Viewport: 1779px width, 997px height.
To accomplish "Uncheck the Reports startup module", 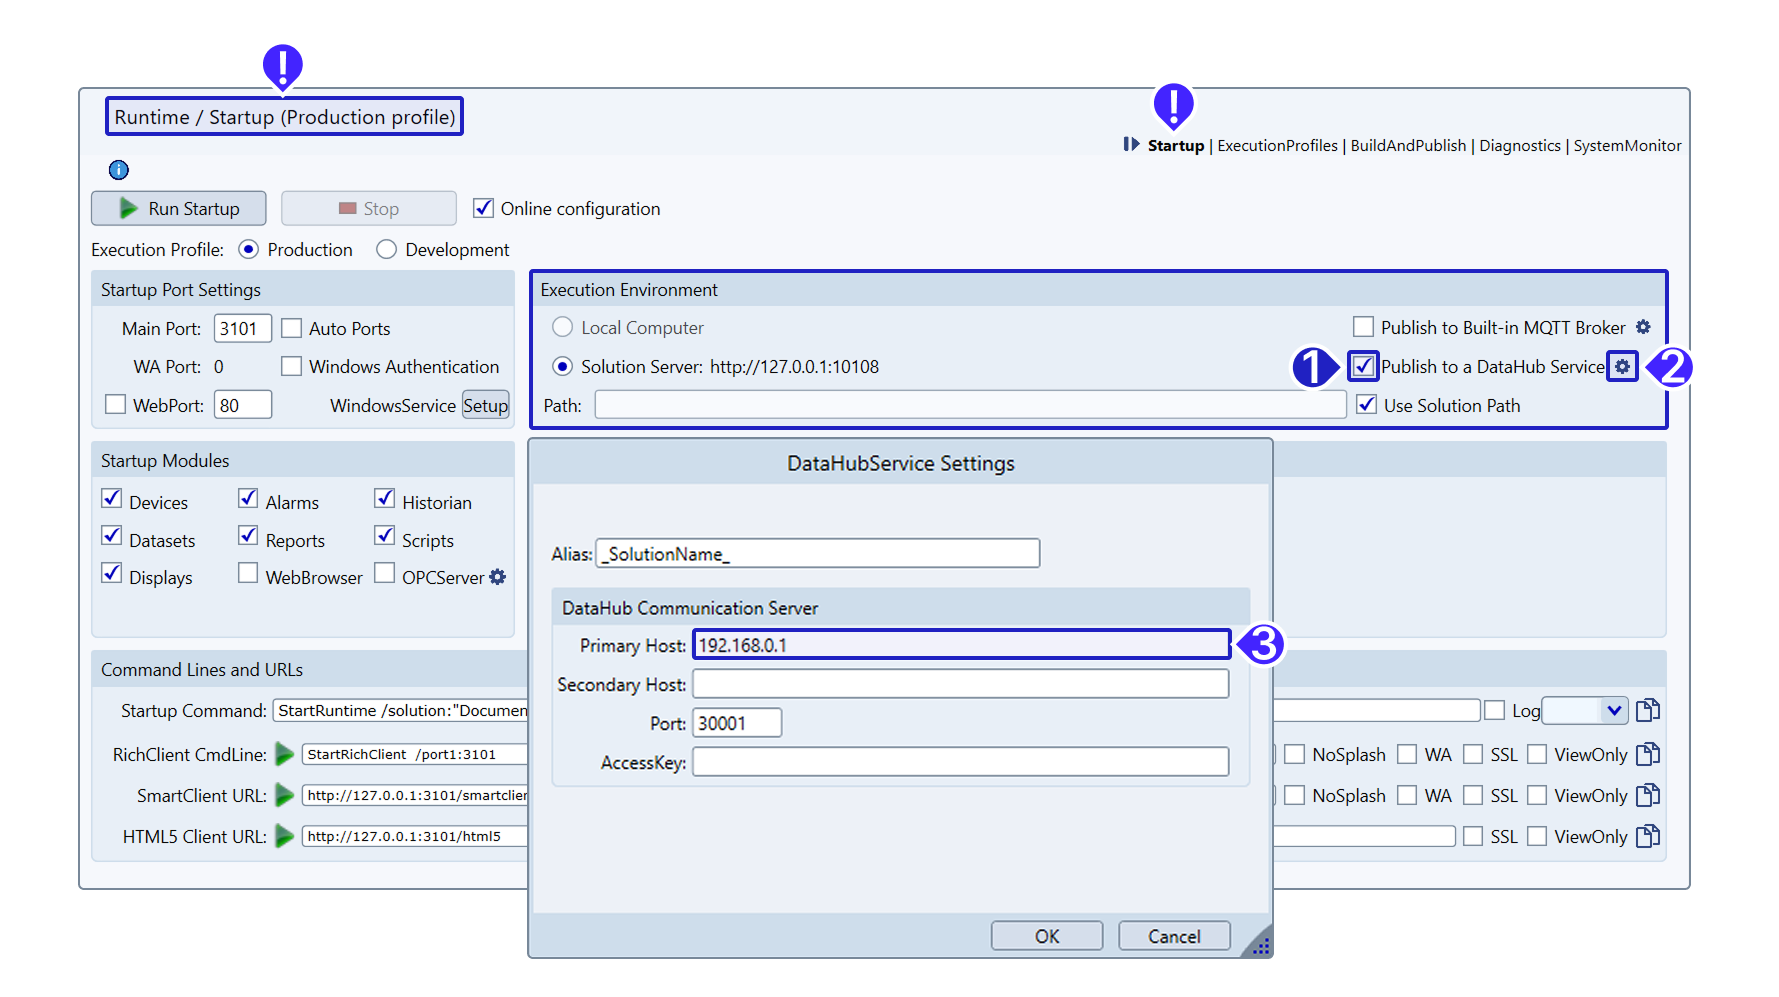I will click(248, 536).
